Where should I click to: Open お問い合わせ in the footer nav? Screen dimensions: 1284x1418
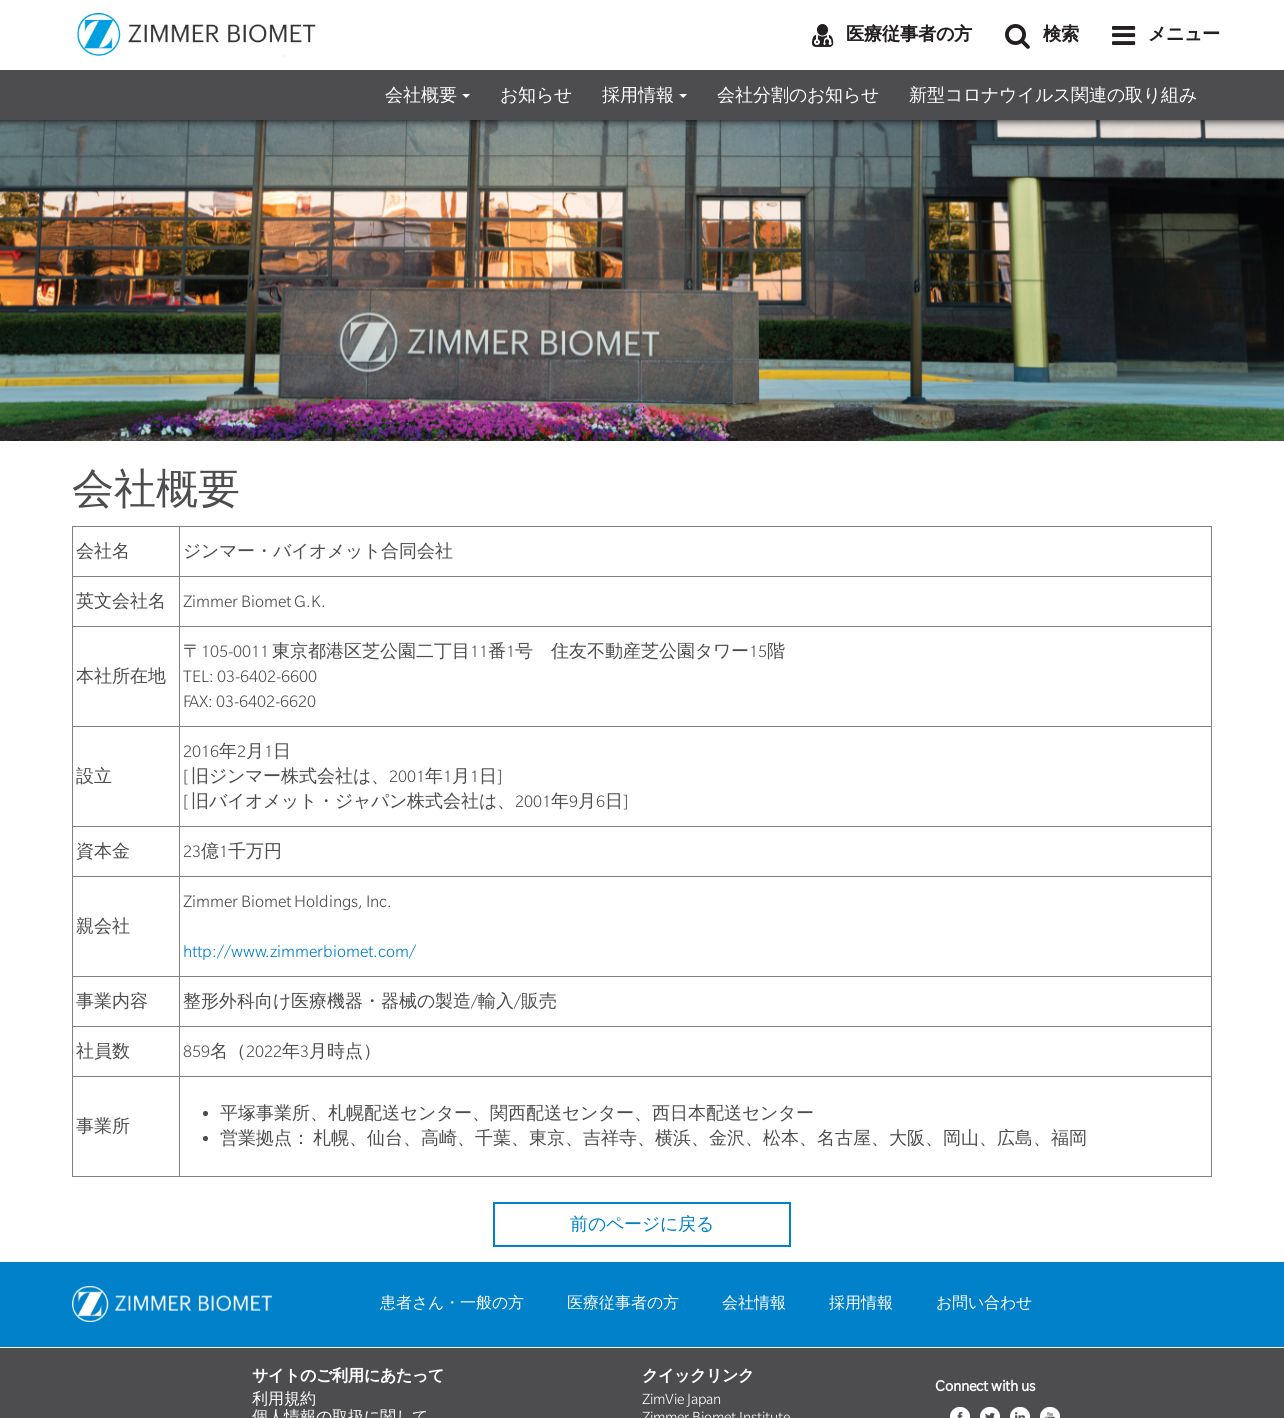click(984, 1303)
